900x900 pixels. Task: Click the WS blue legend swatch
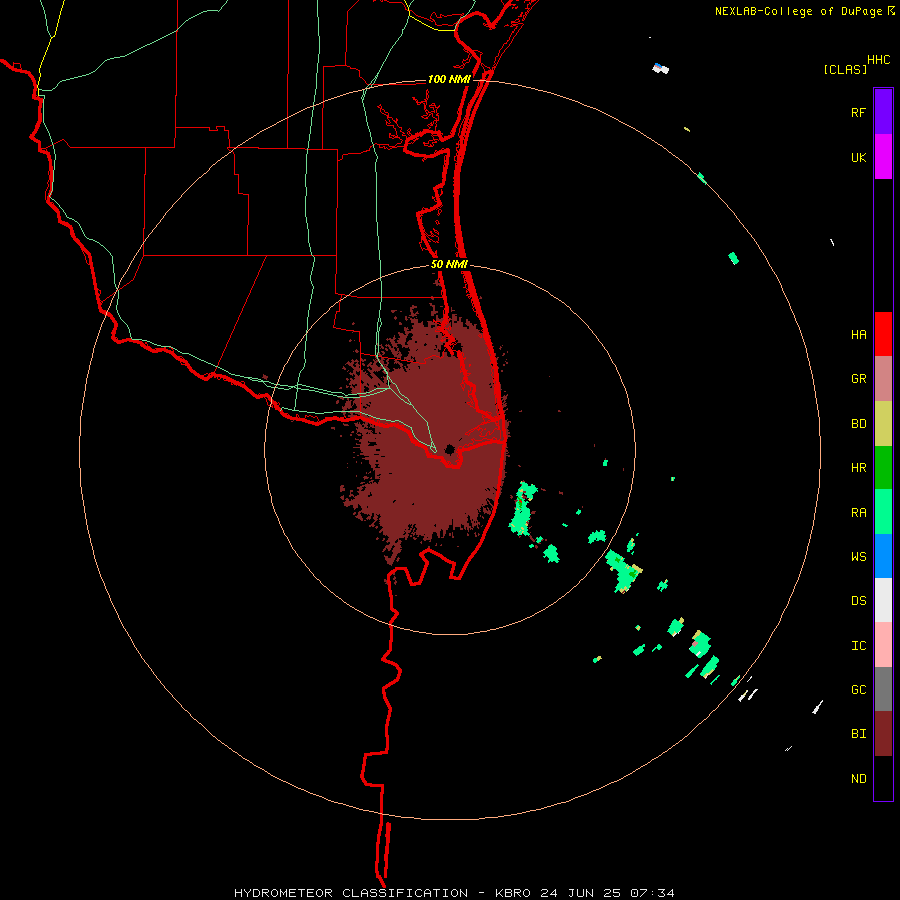[x=883, y=556]
